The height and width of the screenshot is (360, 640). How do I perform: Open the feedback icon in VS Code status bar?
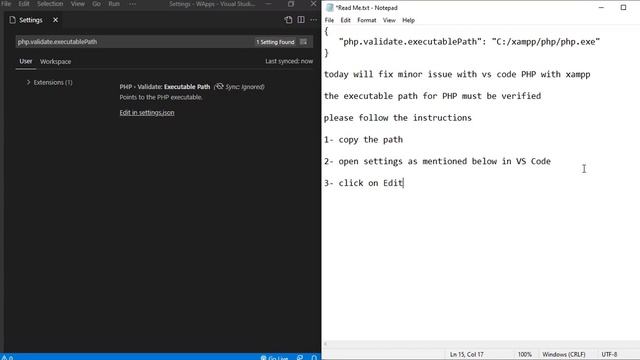click(300, 358)
